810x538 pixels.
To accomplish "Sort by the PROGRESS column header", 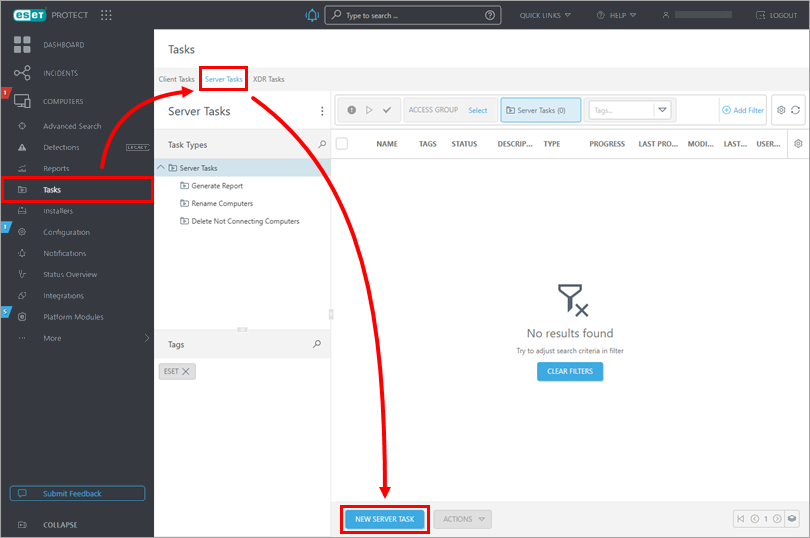I will pos(607,144).
